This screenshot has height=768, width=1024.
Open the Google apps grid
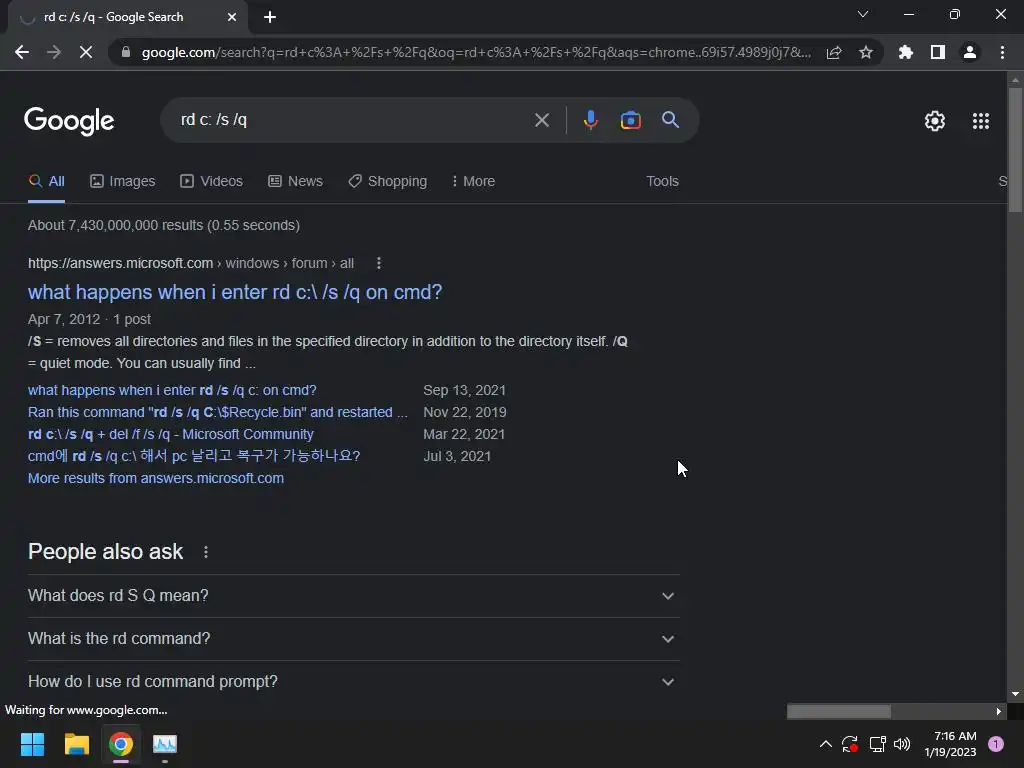coord(981,121)
